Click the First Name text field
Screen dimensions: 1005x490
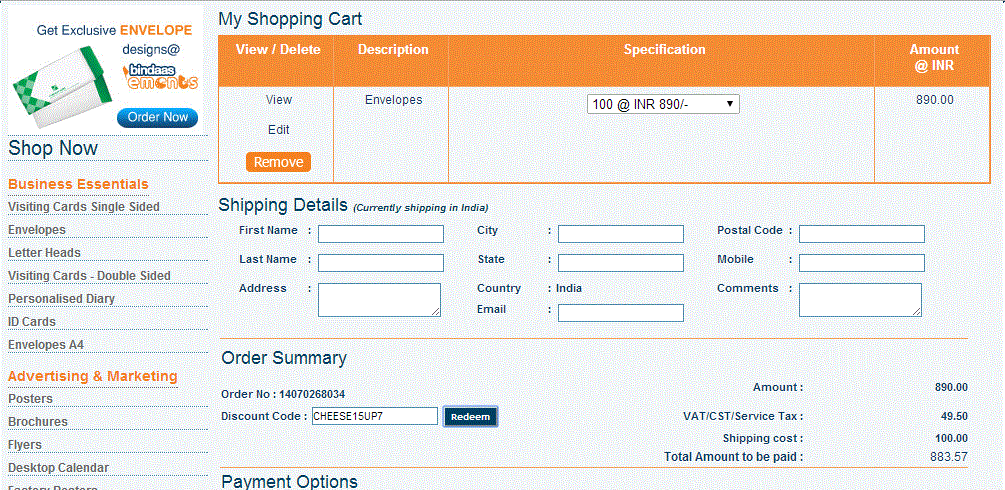point(380,234)
